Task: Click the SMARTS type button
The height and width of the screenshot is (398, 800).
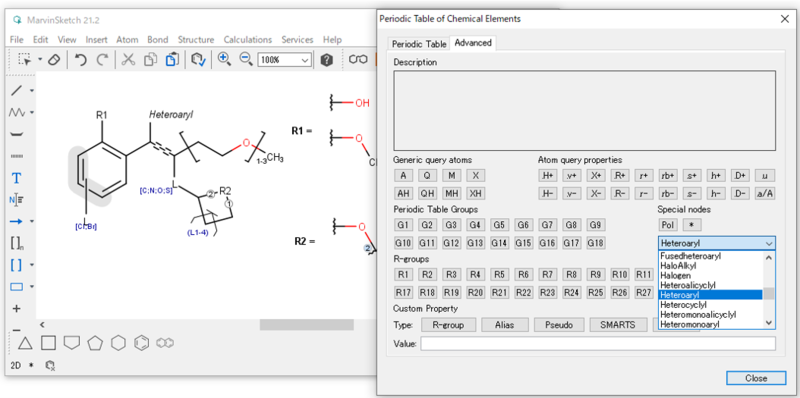Action: coord(617,325)
